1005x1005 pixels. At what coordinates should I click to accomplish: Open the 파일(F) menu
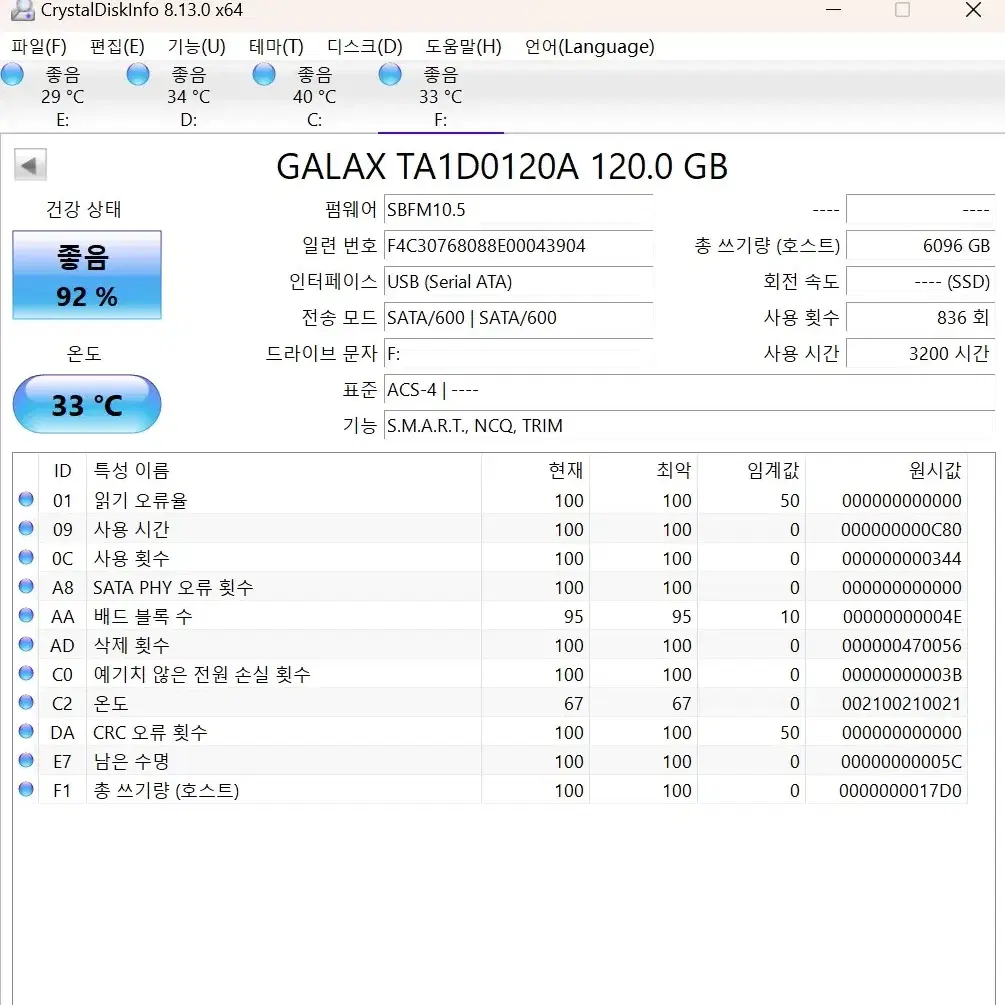(x=39, y=46)
